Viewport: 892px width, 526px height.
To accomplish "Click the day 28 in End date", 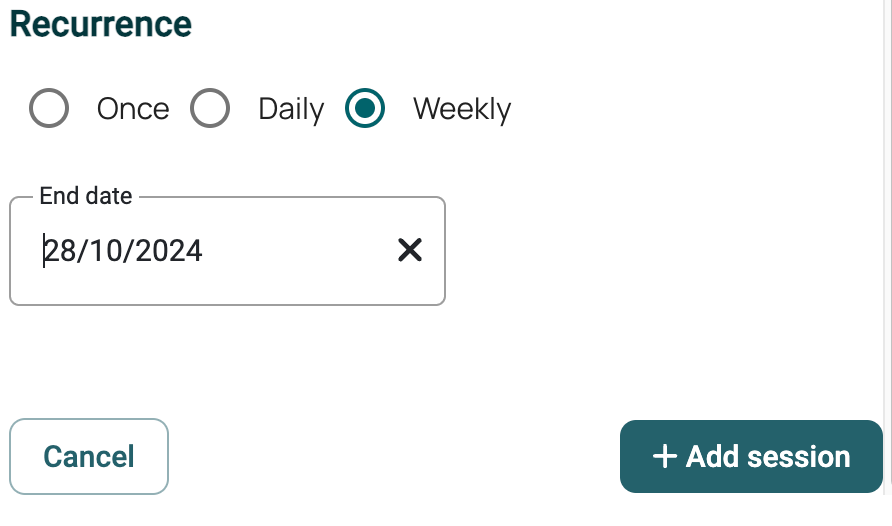I will 62,251.
